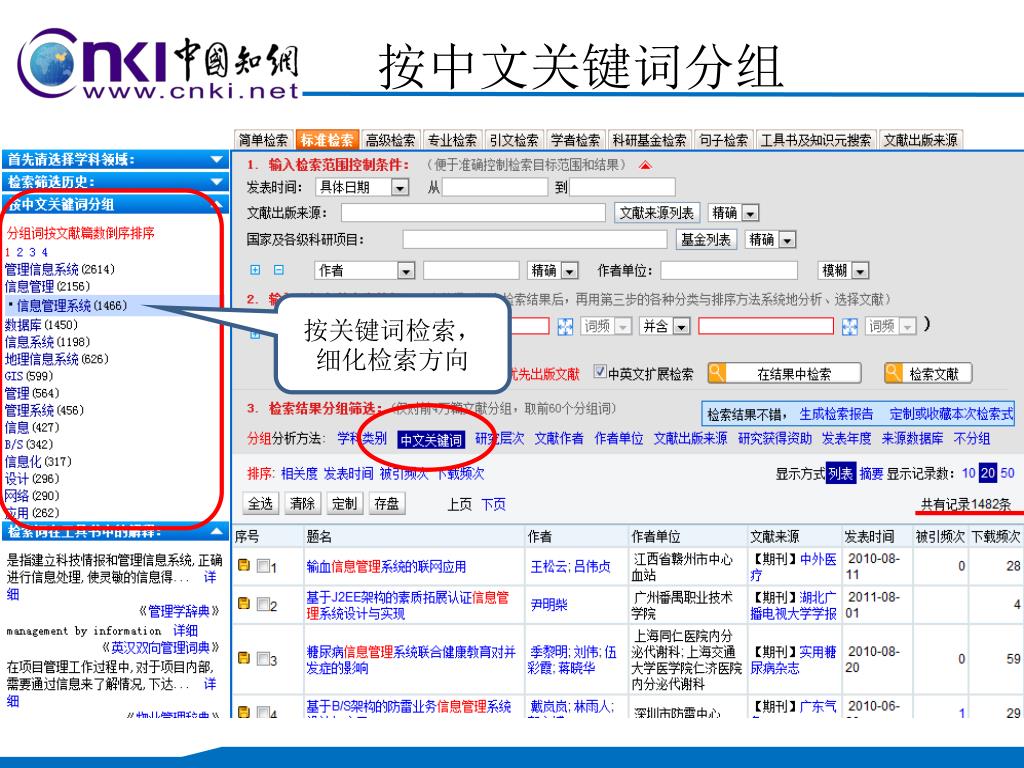Check the box for result row 4

(263, 712)
